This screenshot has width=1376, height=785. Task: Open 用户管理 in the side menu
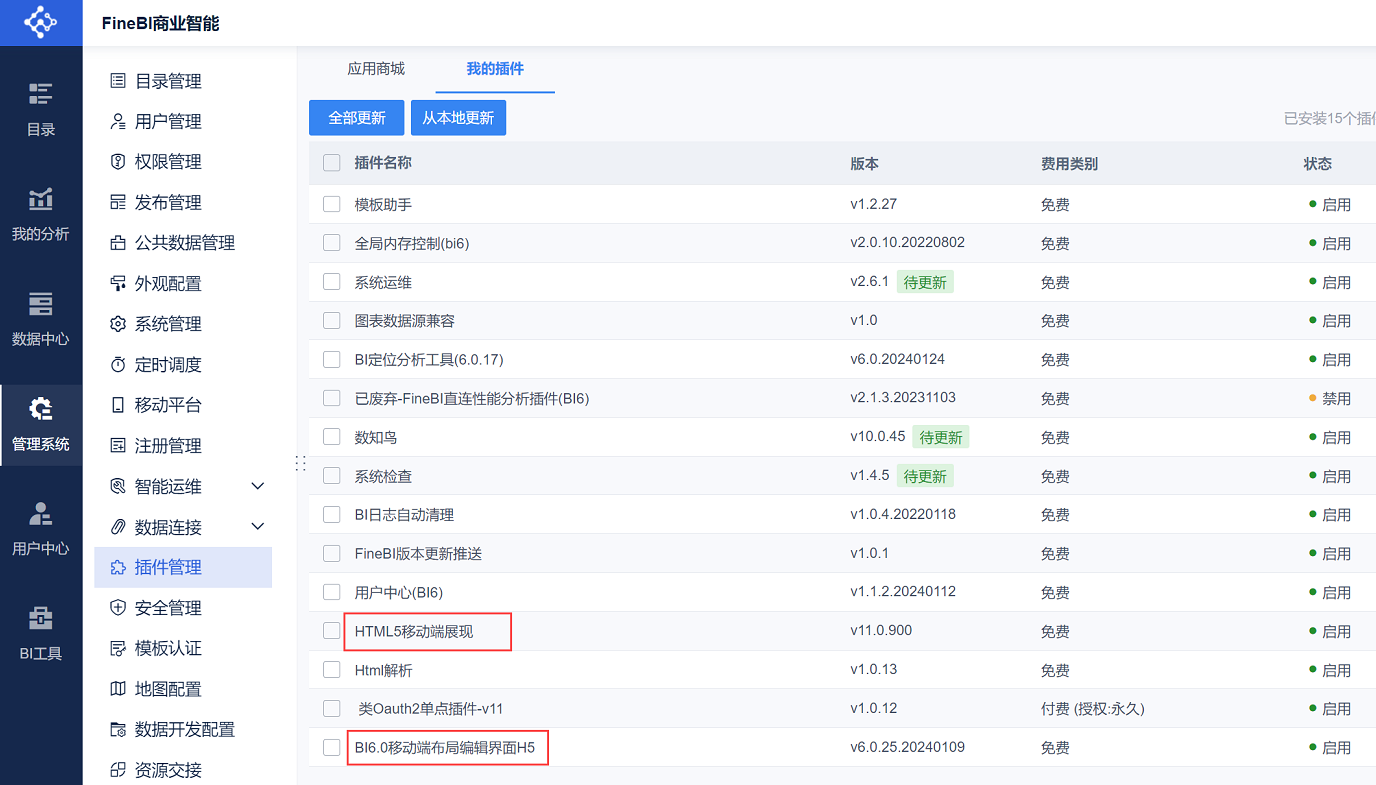tap(168, 121)
